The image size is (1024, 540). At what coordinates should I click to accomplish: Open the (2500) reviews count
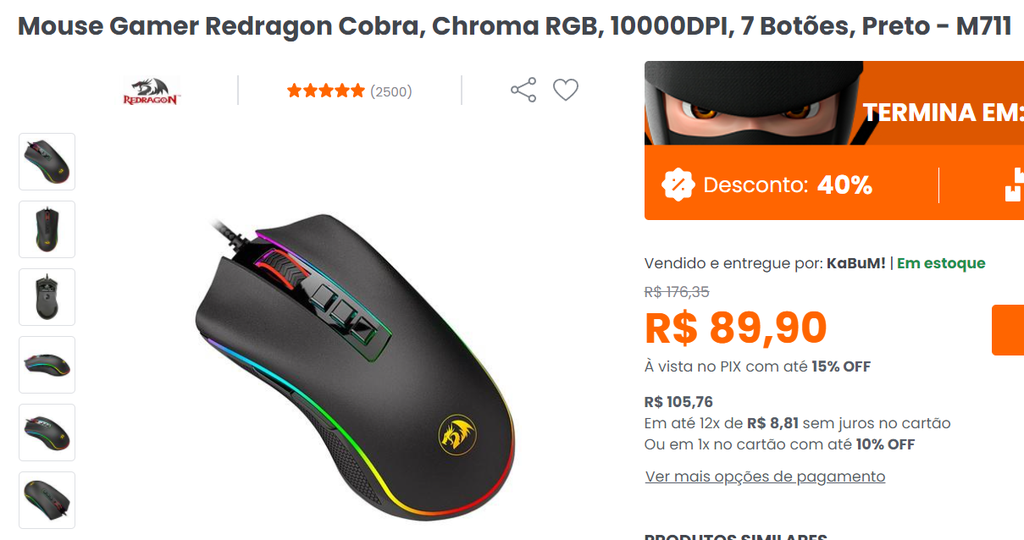(x=391, y=91)
